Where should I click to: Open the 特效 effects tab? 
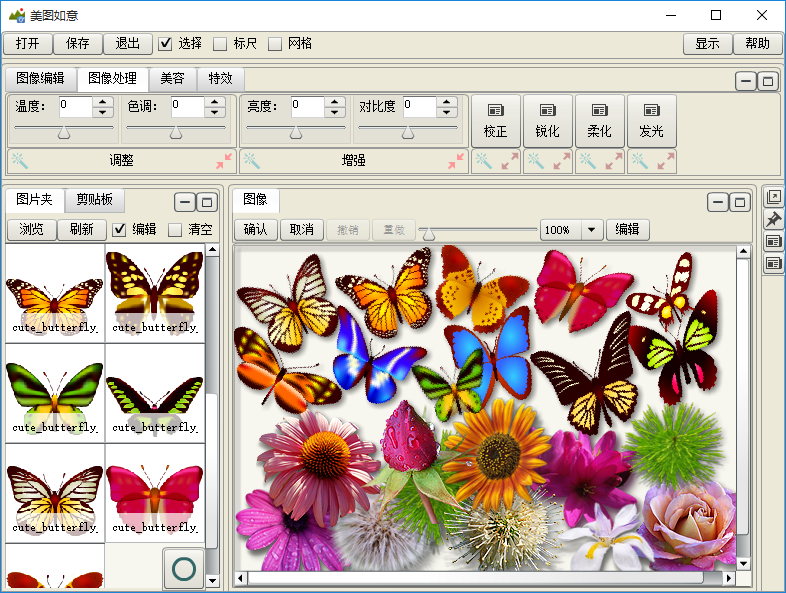[221, 79]
